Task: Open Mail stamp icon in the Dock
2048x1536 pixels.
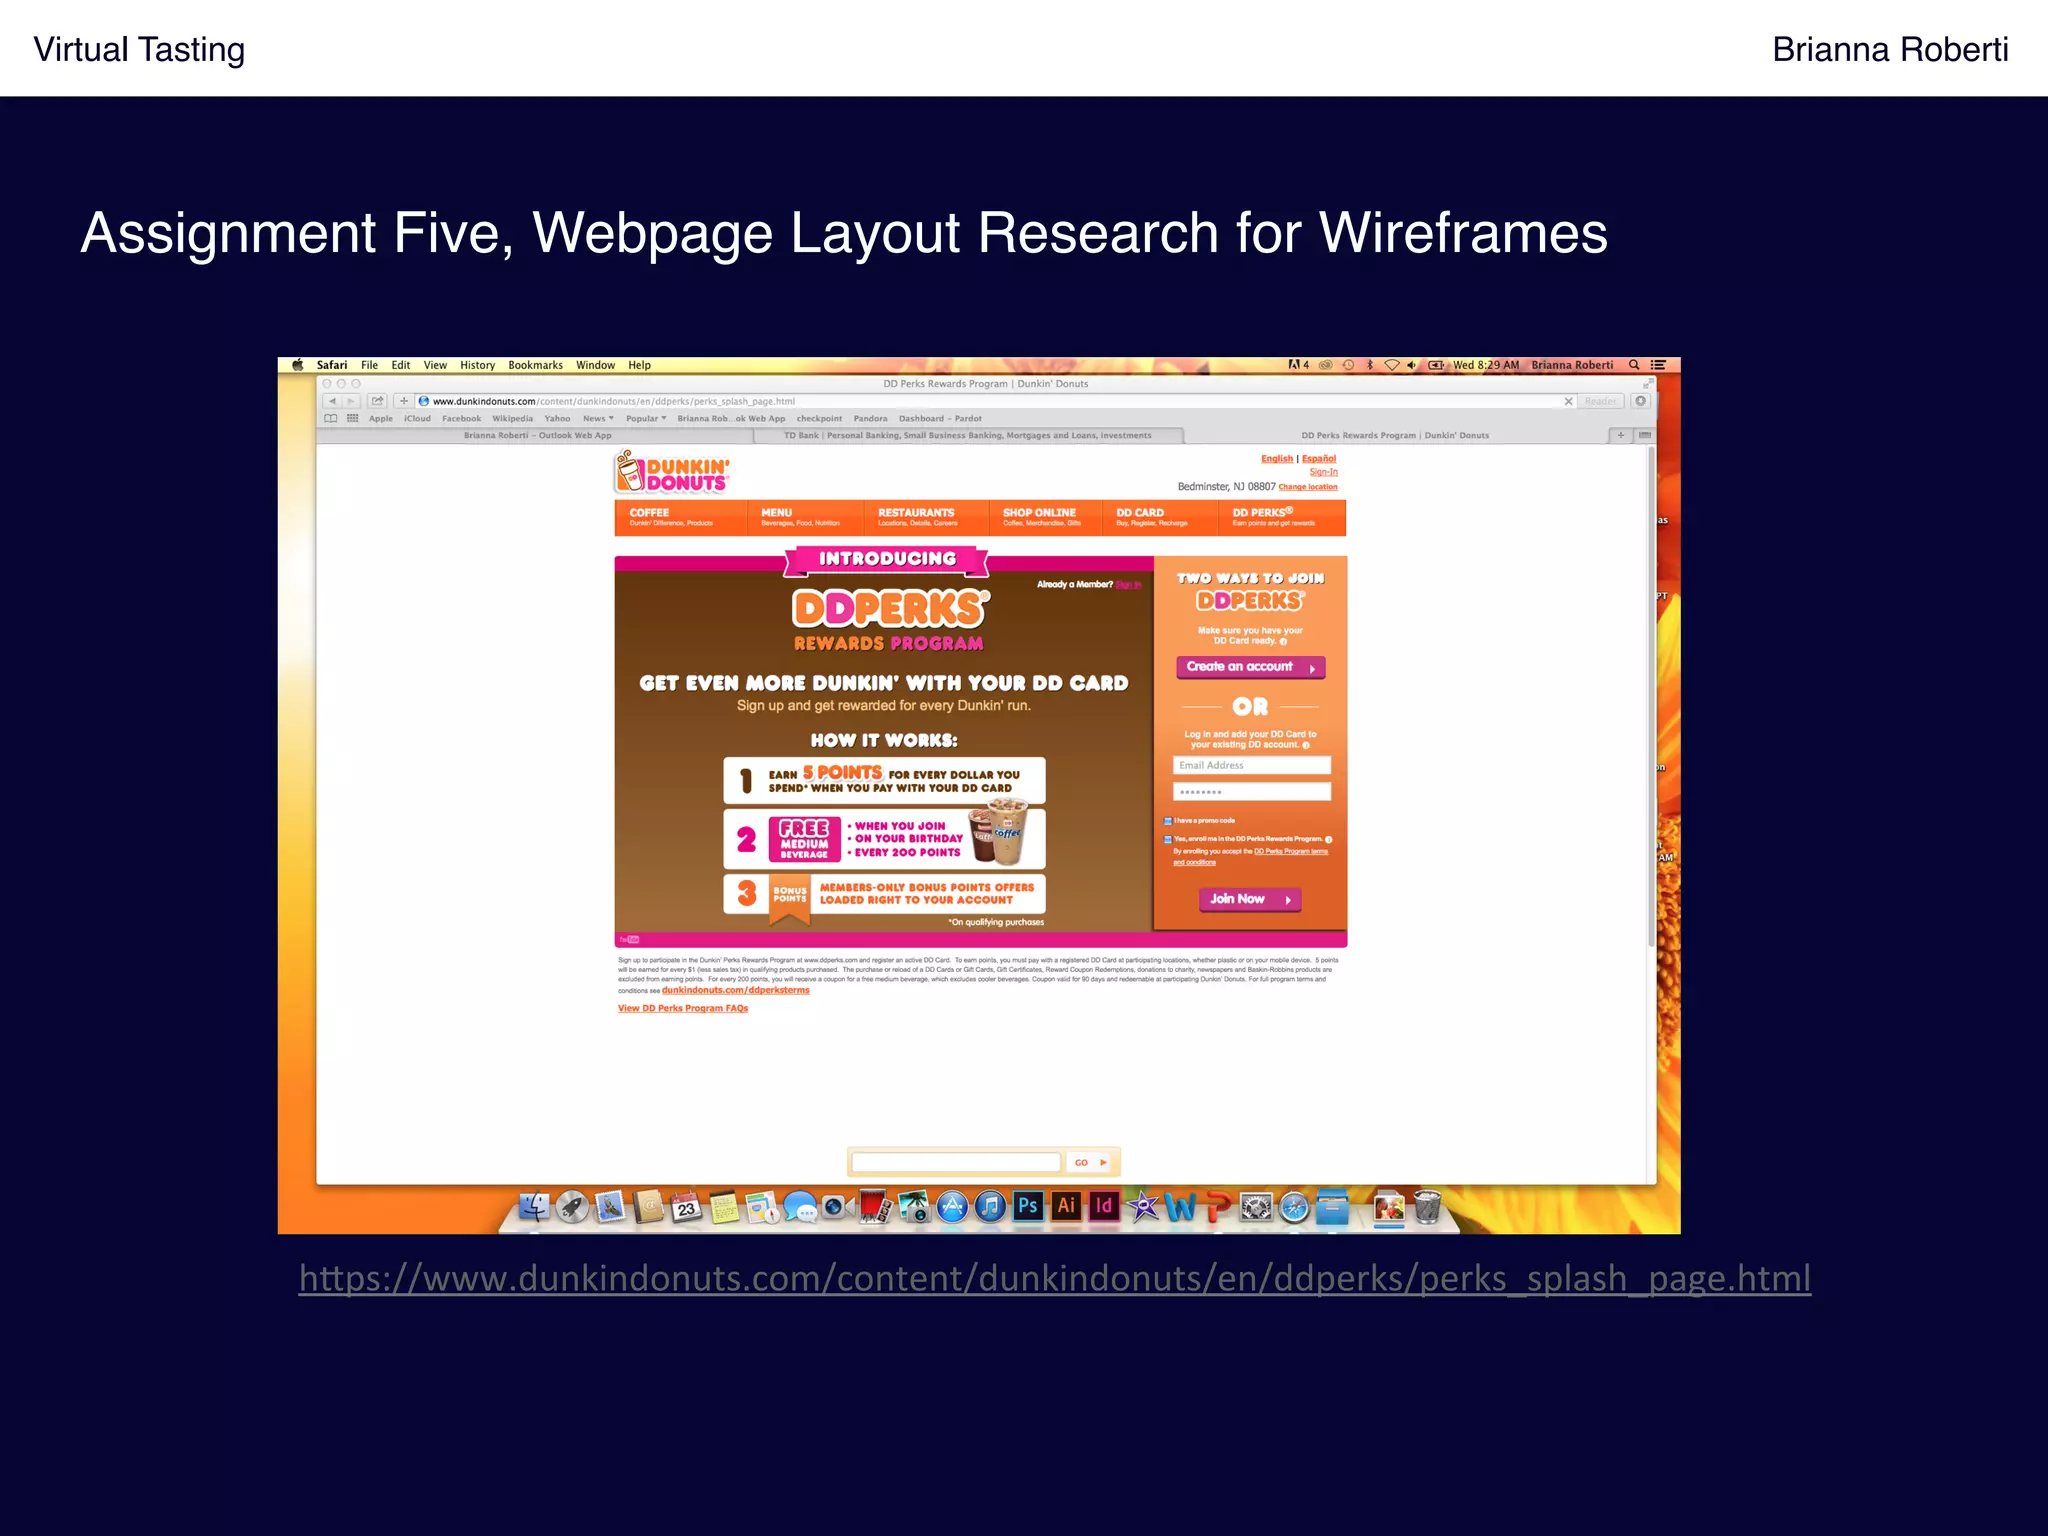Action: pyautogui.click(x=610, y=1207)
